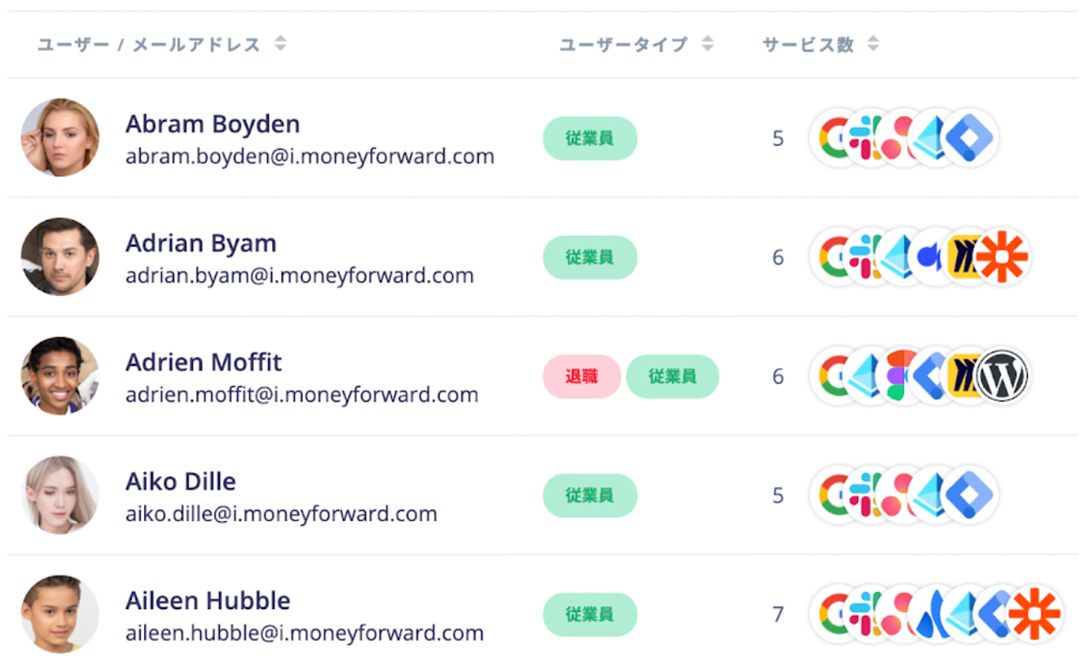Click the Slack icon in Aileen Hubble's row

(x=864, y=615)
